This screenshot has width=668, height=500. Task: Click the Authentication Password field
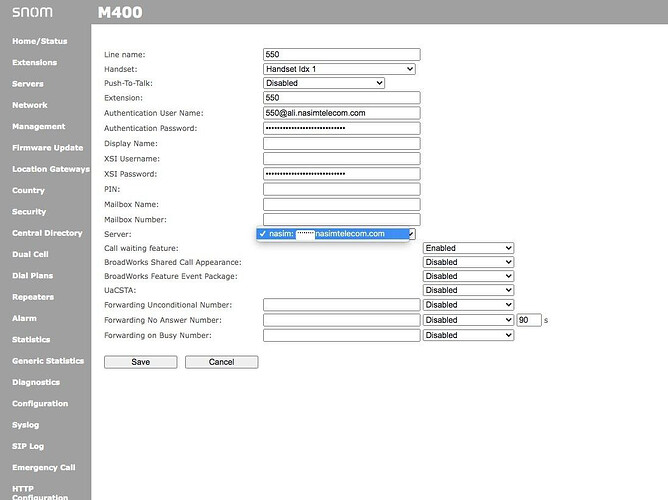342,128
